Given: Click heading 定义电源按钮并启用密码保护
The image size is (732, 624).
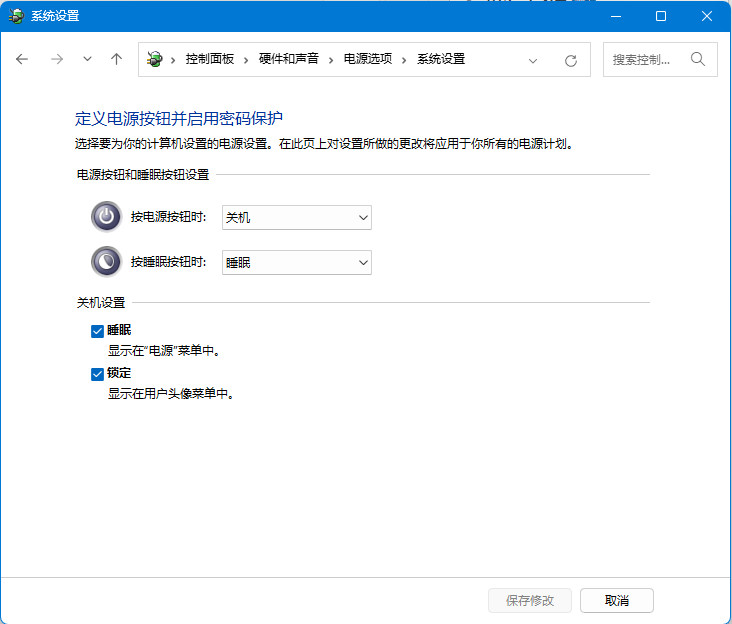Looking at the screenshot, I should [178, 119].
